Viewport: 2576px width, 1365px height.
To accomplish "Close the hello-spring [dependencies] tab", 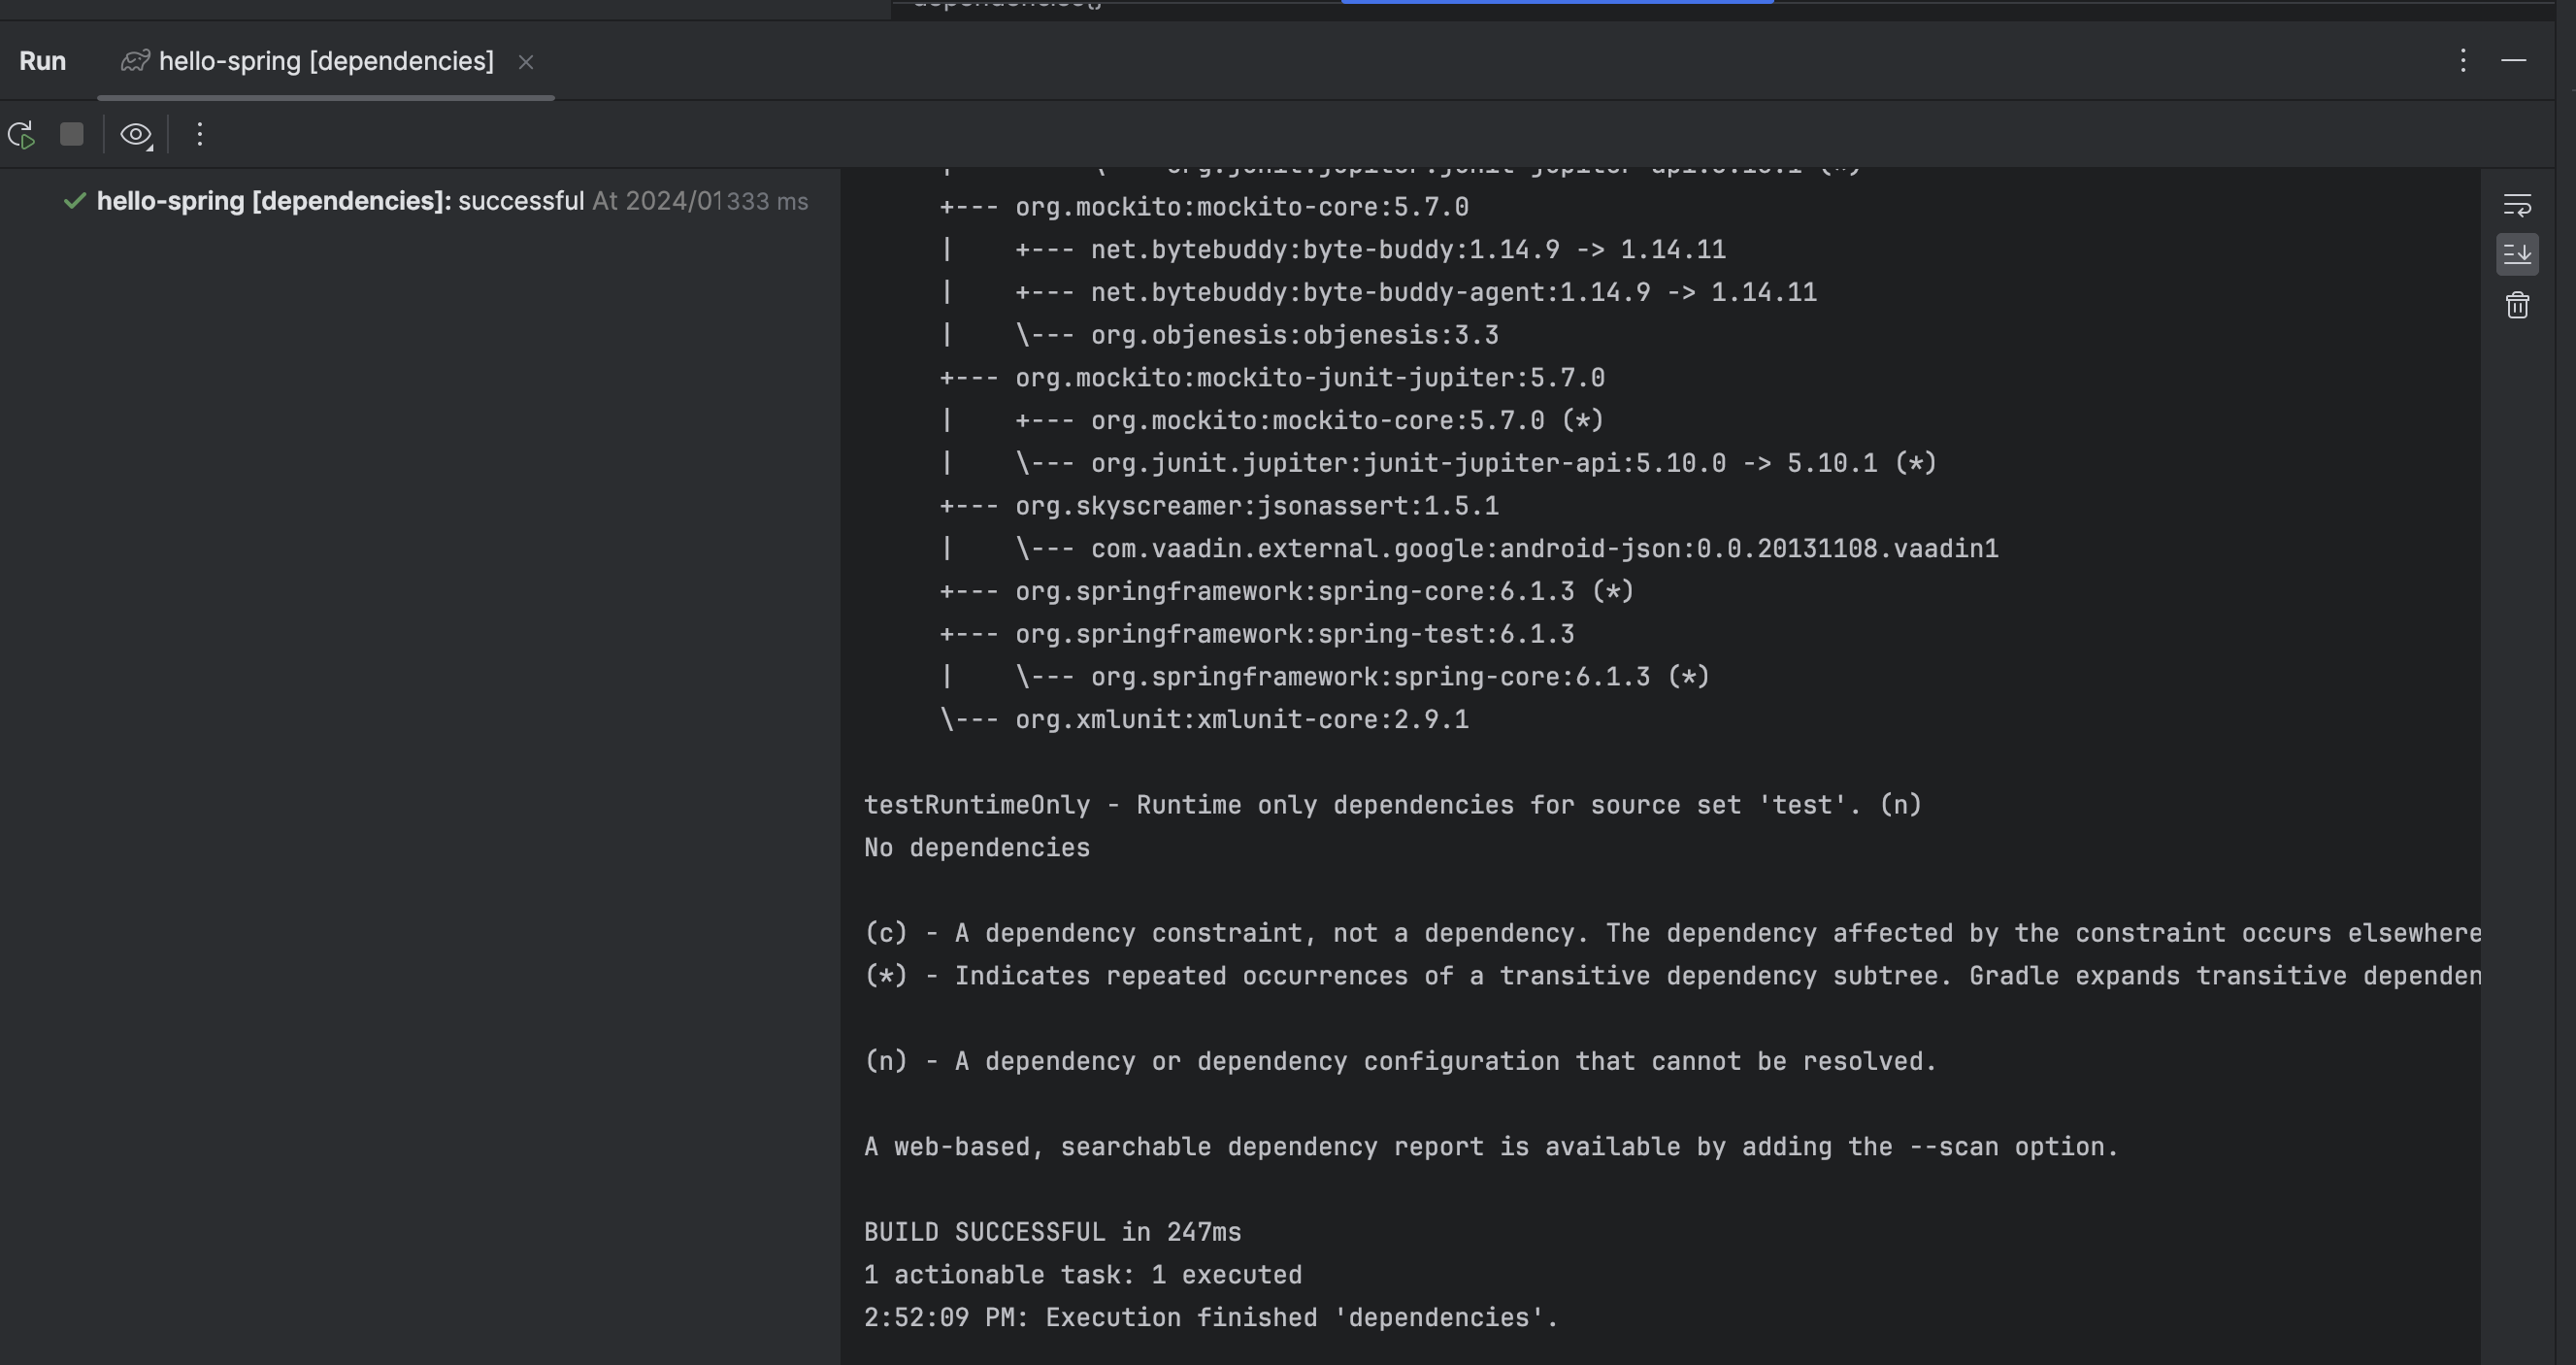I will [526, 62].
